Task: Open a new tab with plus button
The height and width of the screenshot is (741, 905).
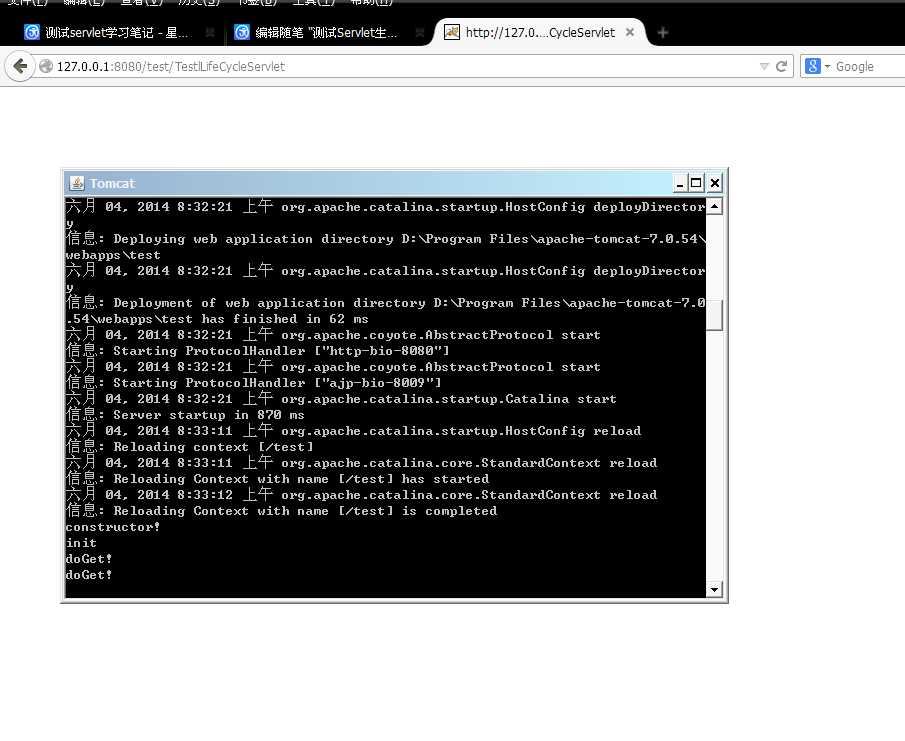Action: [x=663, y=33]
